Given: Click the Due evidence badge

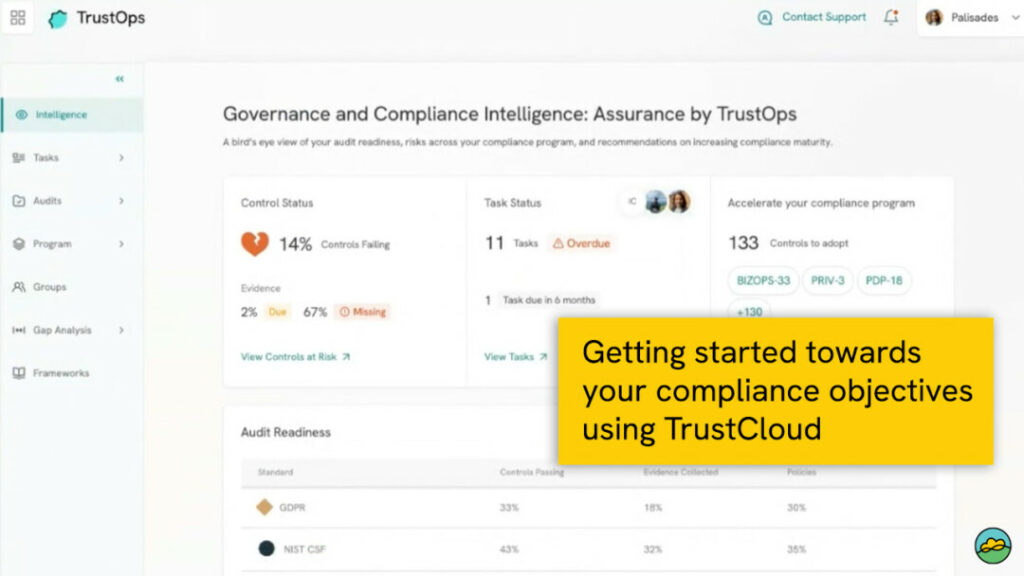Looking at the screenshot, I should pyautogui.click(x=278, y=312).
